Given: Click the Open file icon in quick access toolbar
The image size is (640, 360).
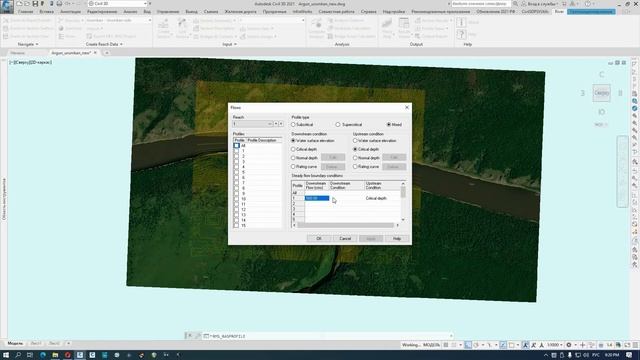Looking at the screenshot, I should (x=27, y=4).
